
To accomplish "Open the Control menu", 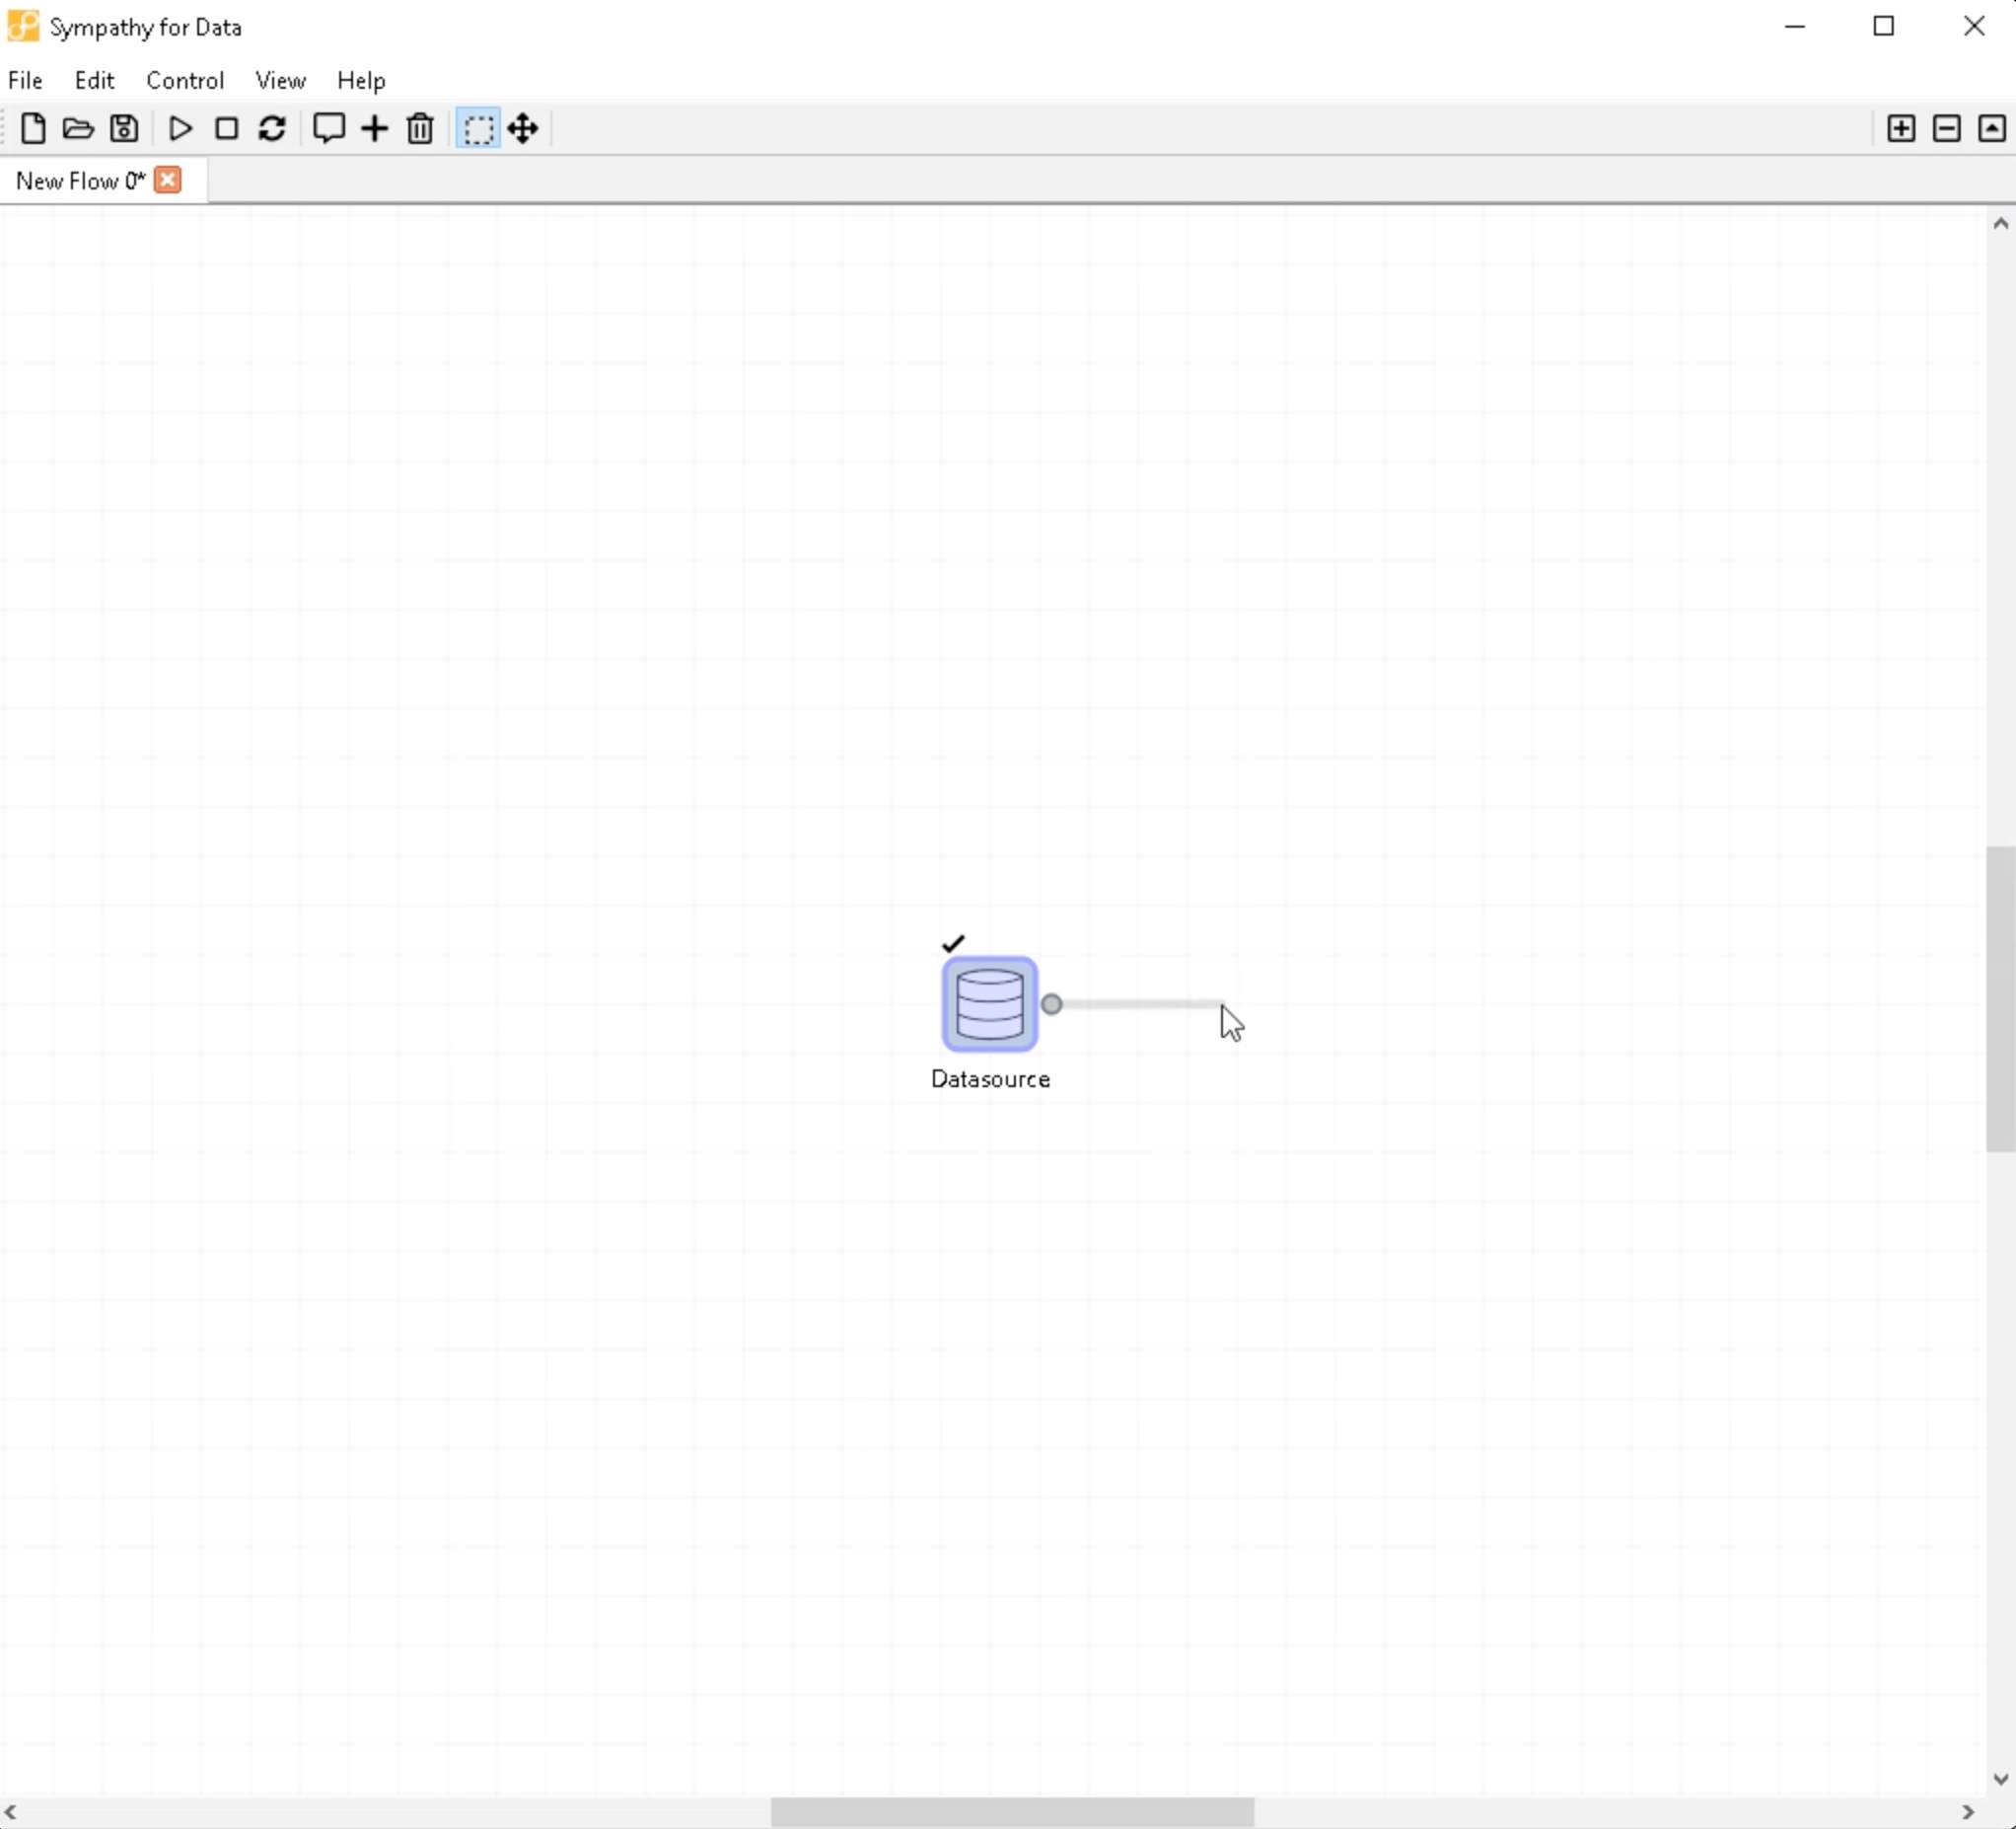I will [x=185, y=80].
